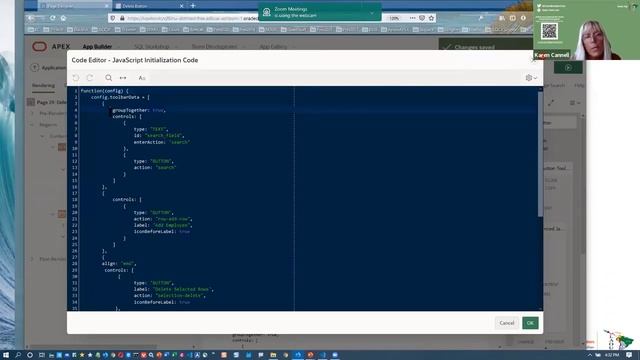Place cursor on groupTogether: true line
Viewport: 640px width, 360px height.
(x=139, y=110)
